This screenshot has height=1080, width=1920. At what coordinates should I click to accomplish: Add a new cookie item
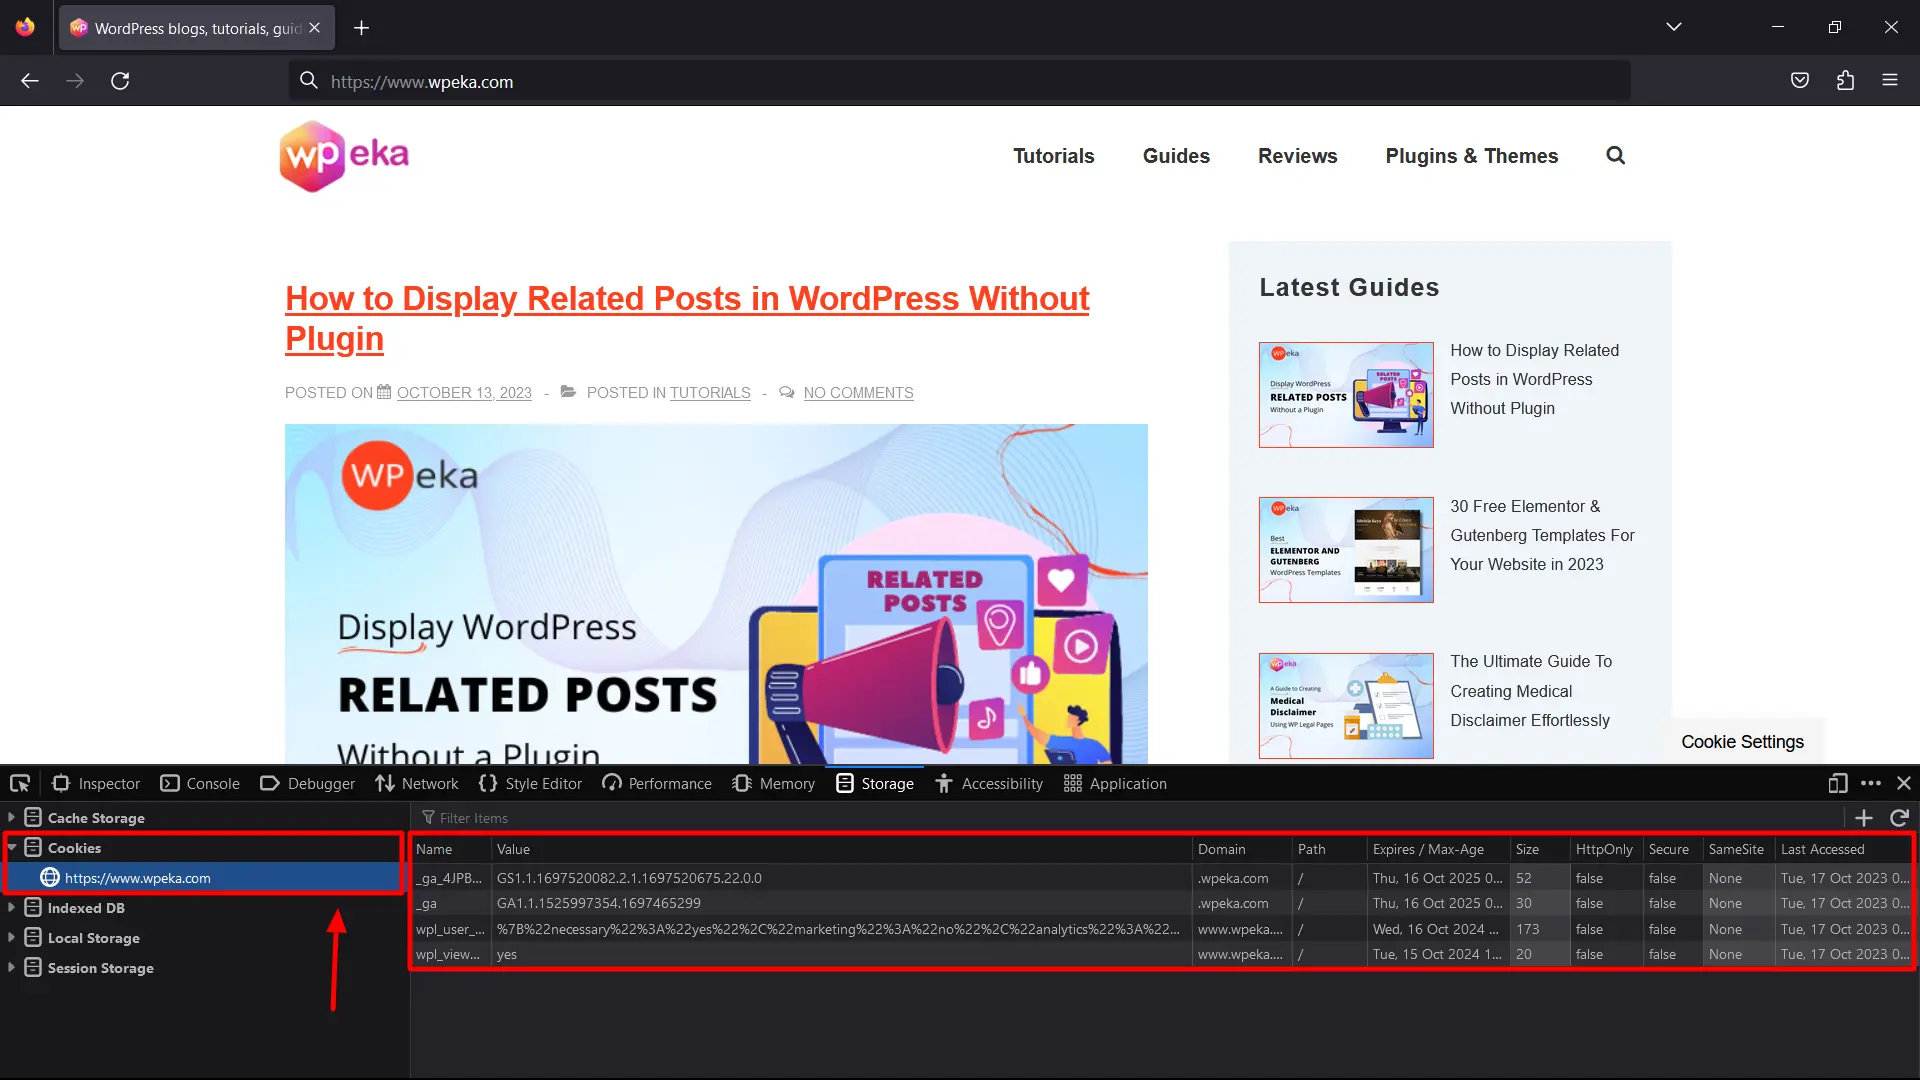[1864, 818]
